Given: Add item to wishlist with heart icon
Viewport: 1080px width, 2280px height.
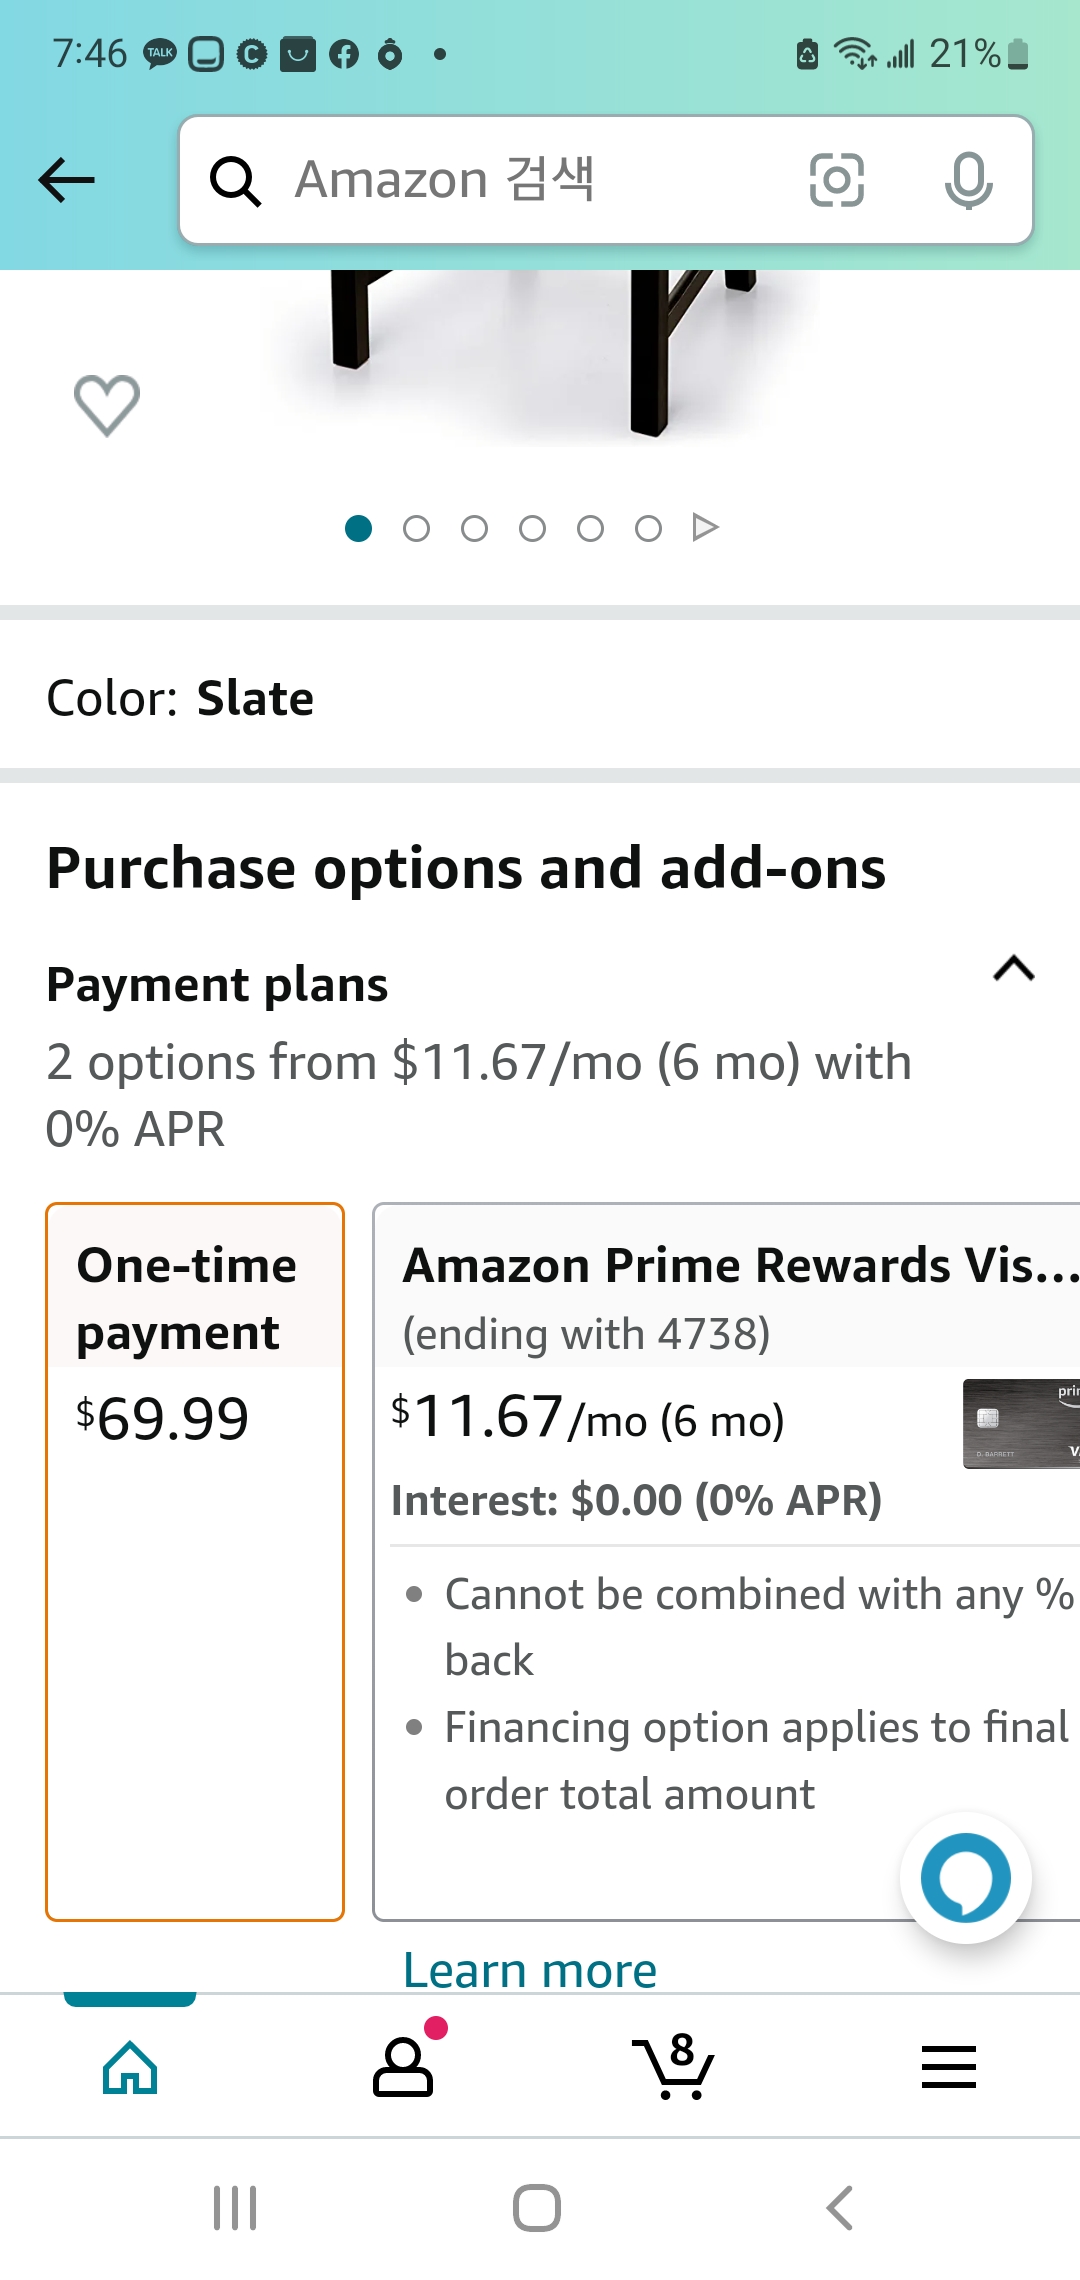Looking at the screenshot, I should [x=107, y=405].
